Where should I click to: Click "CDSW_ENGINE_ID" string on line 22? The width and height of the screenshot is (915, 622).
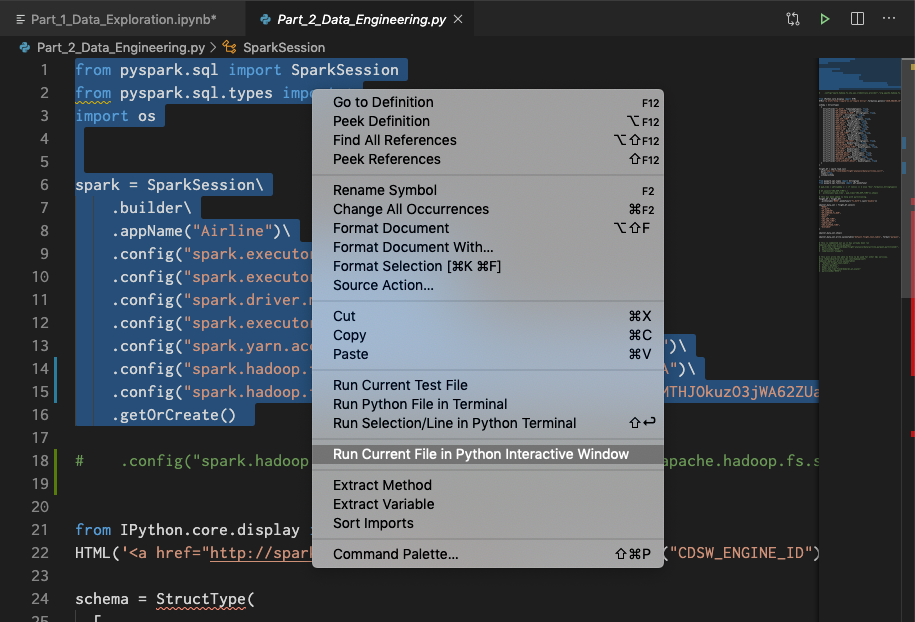[x=741, y=553]
